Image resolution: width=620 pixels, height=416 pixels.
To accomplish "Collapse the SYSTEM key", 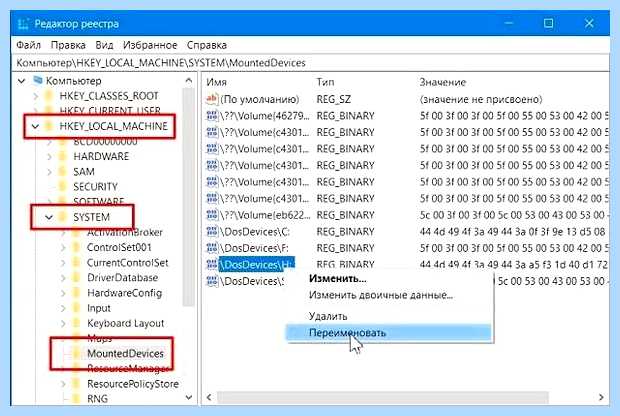I will [x=49, y=217].
